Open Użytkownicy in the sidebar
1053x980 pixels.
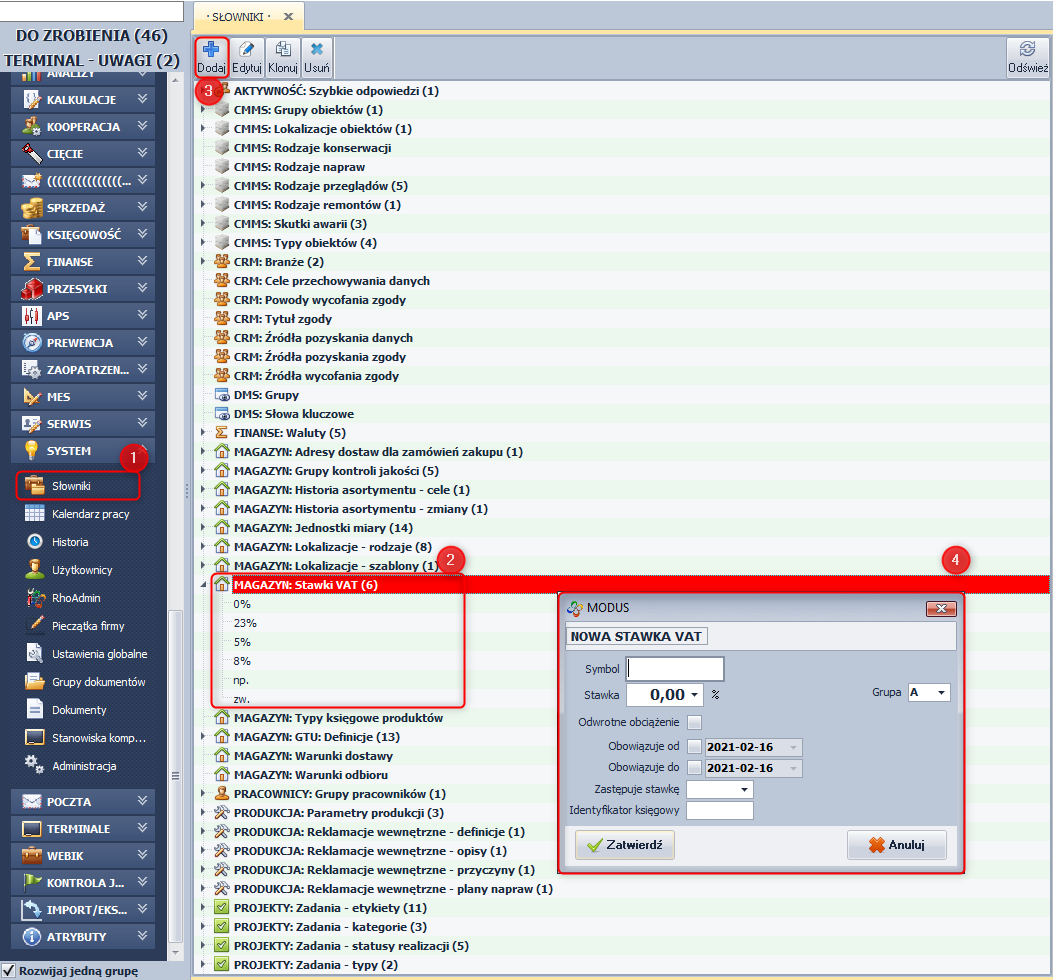point(82,570)
